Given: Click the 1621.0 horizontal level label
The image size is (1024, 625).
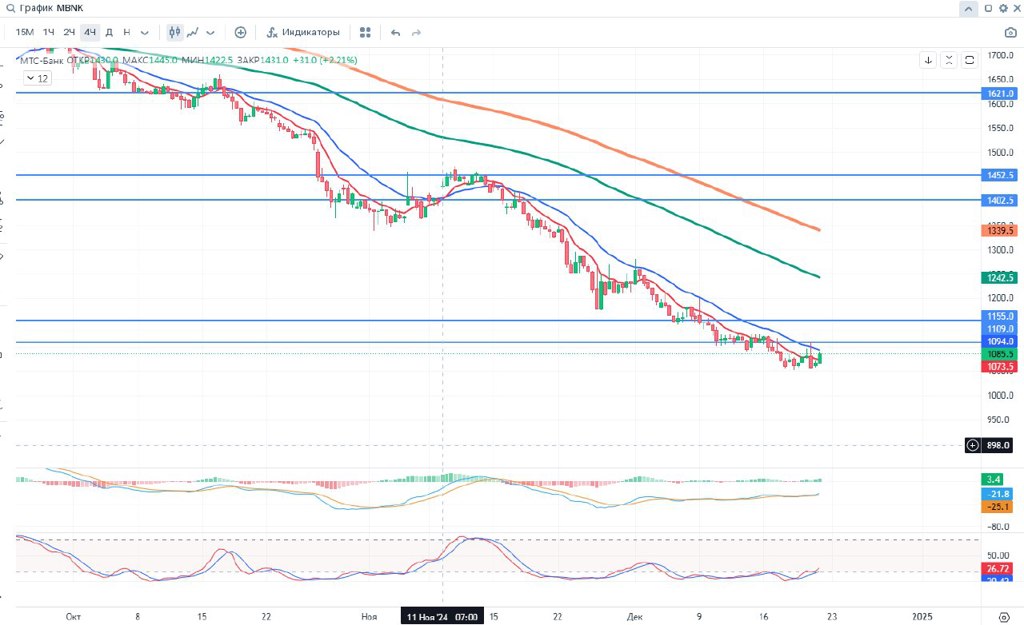Looking at the screenshot, I should click(1000, 92).
